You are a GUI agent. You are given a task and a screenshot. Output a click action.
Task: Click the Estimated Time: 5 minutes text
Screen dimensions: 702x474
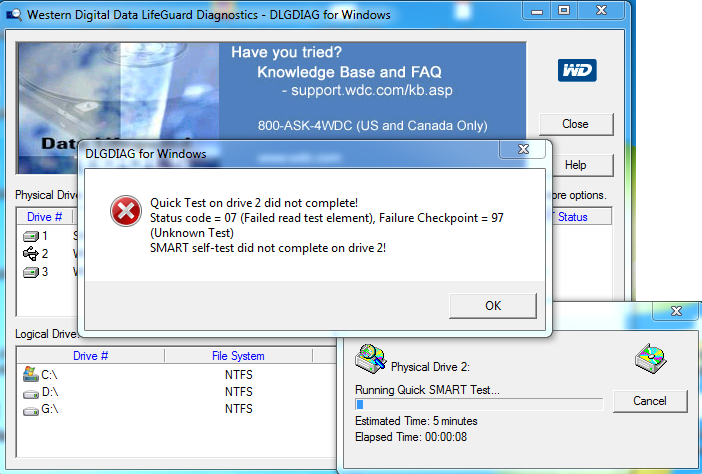tap(416, 421)
